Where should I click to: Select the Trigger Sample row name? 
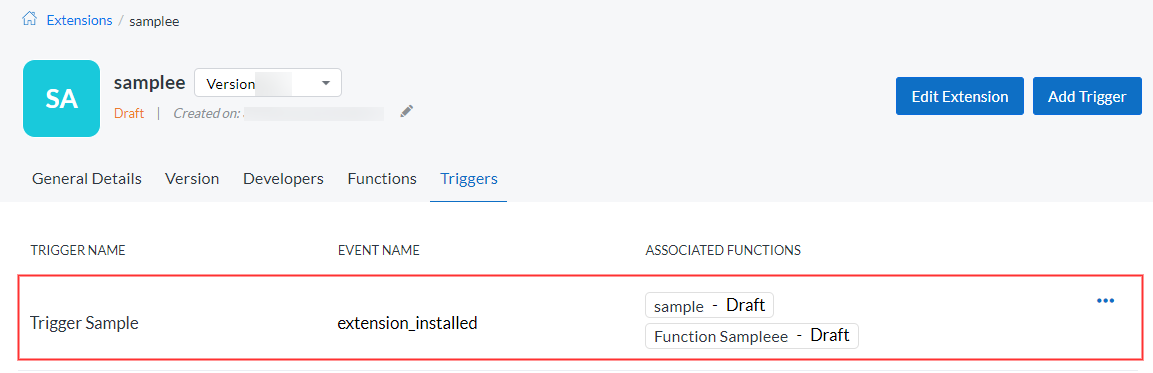tap(85, 322)
